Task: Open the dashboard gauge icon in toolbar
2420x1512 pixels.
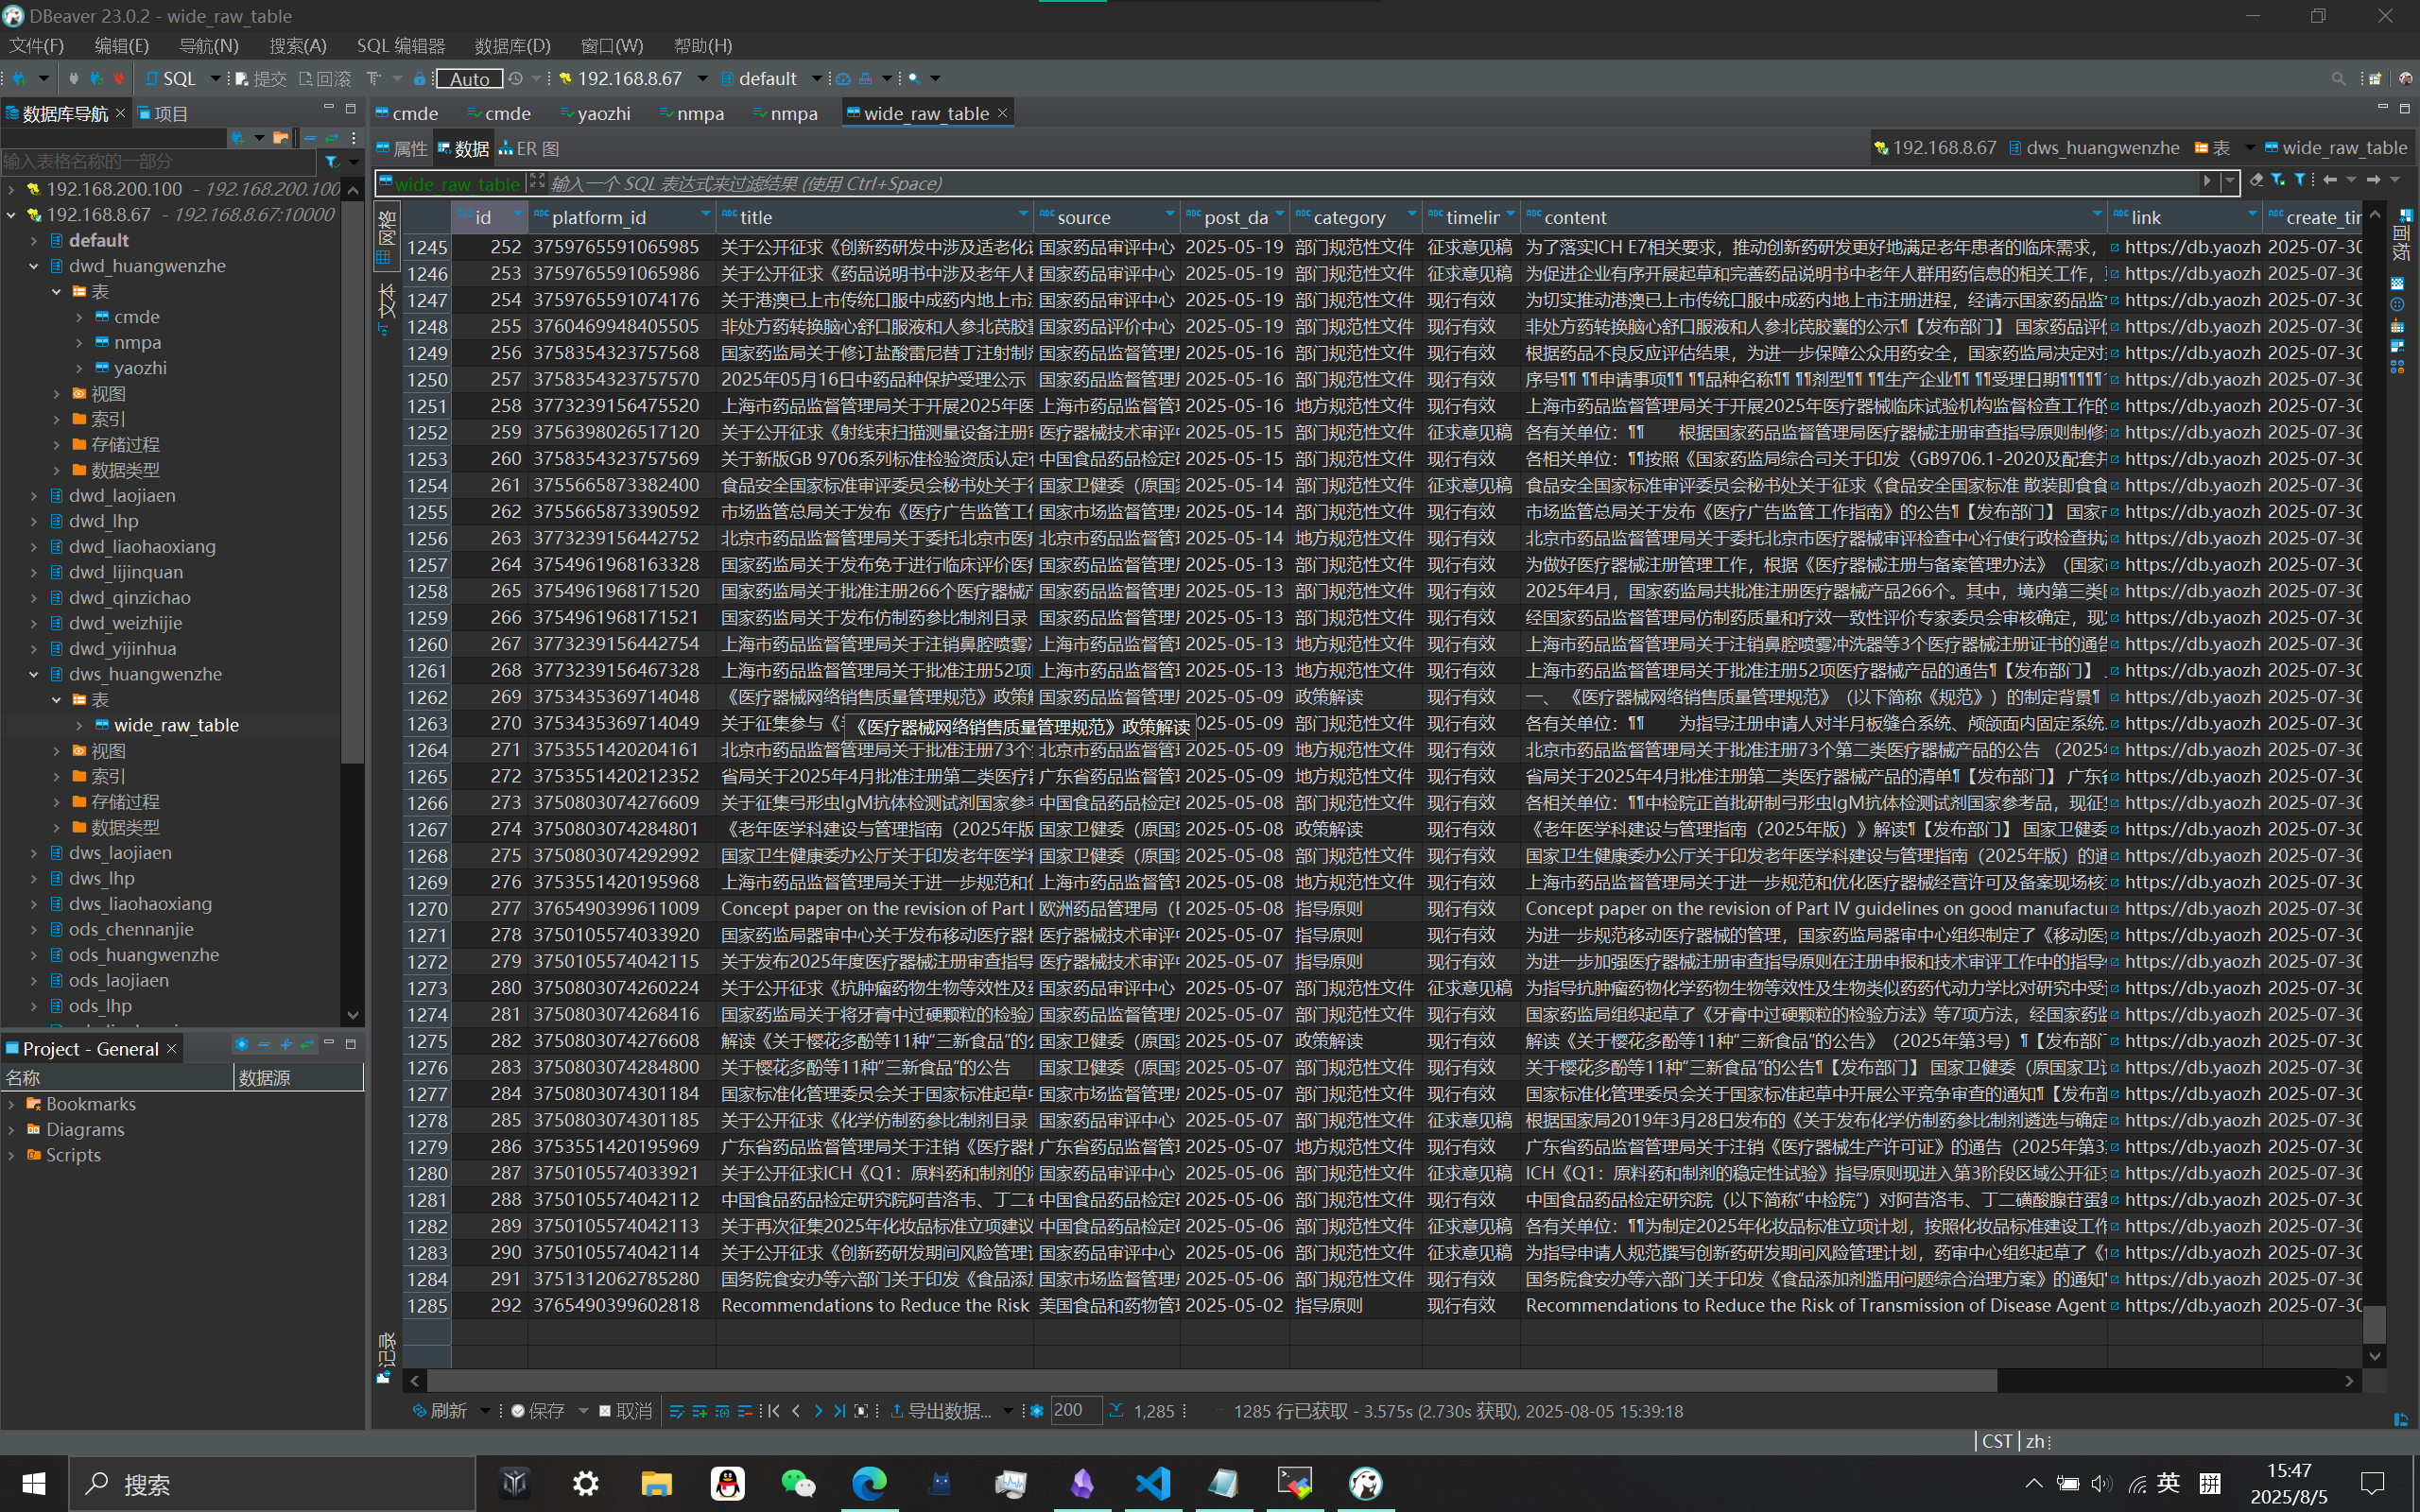Action: click(x=843, y=78)
